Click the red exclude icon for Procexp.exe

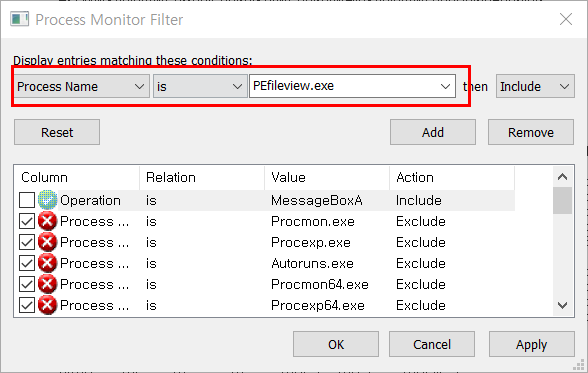48,242
